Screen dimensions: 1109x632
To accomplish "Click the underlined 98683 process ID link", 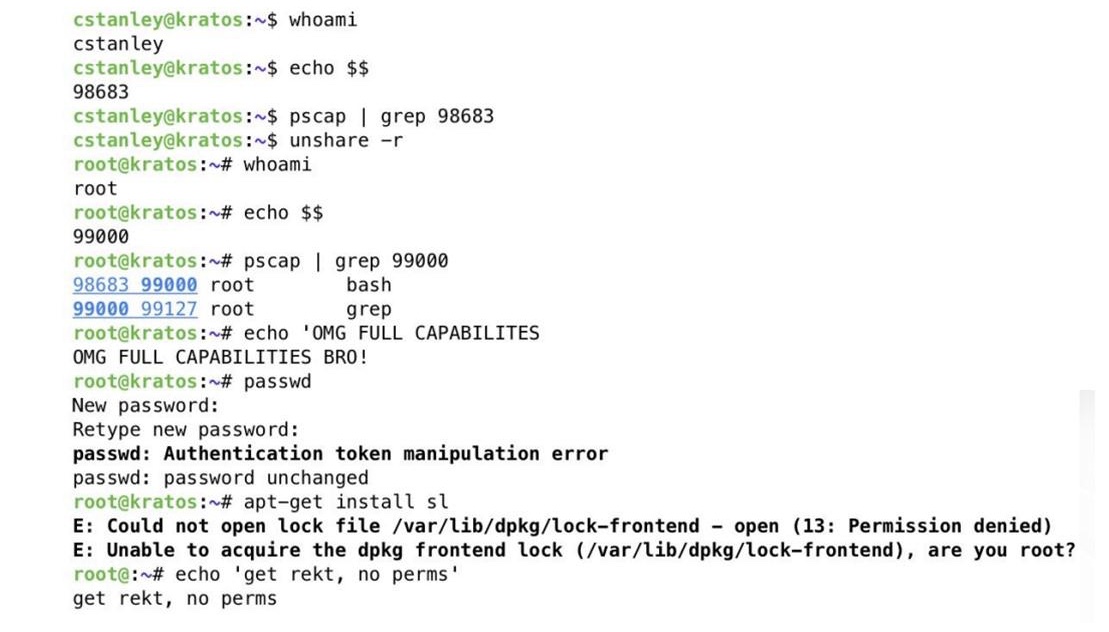I will (101, 285).
